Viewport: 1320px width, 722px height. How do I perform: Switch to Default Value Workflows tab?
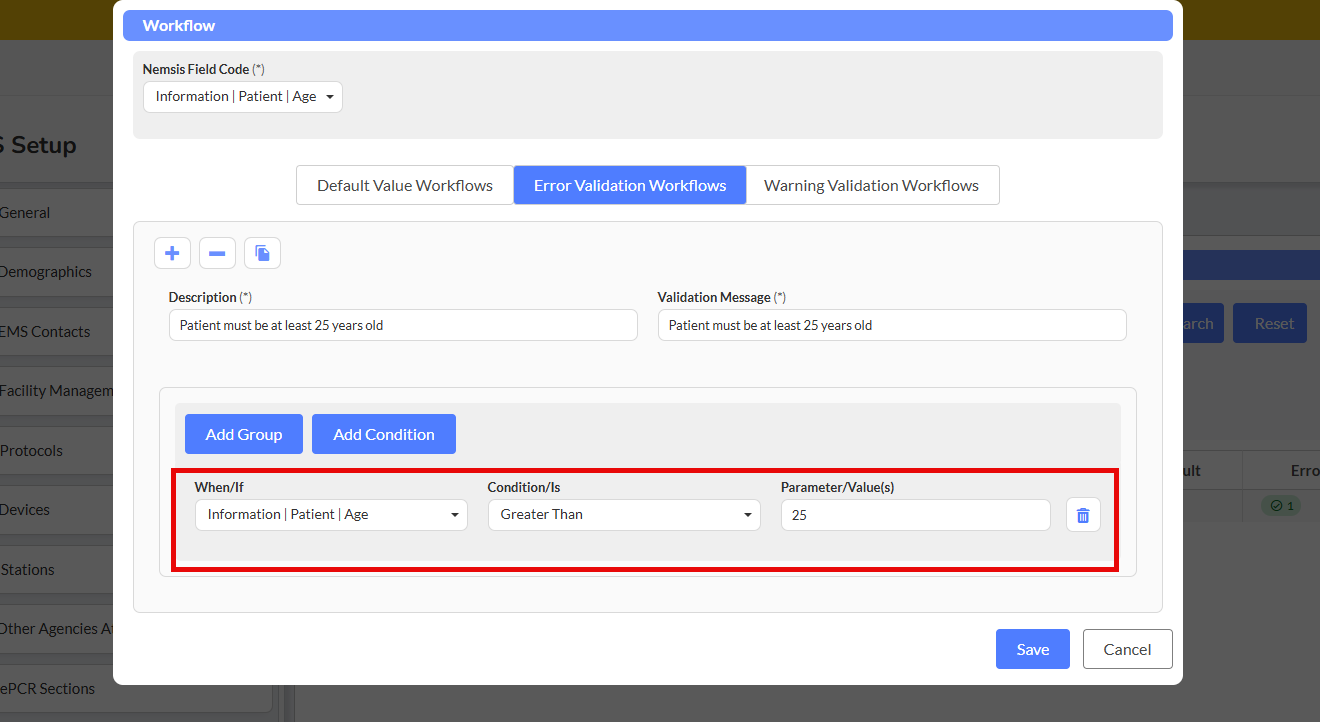point(405,185)
